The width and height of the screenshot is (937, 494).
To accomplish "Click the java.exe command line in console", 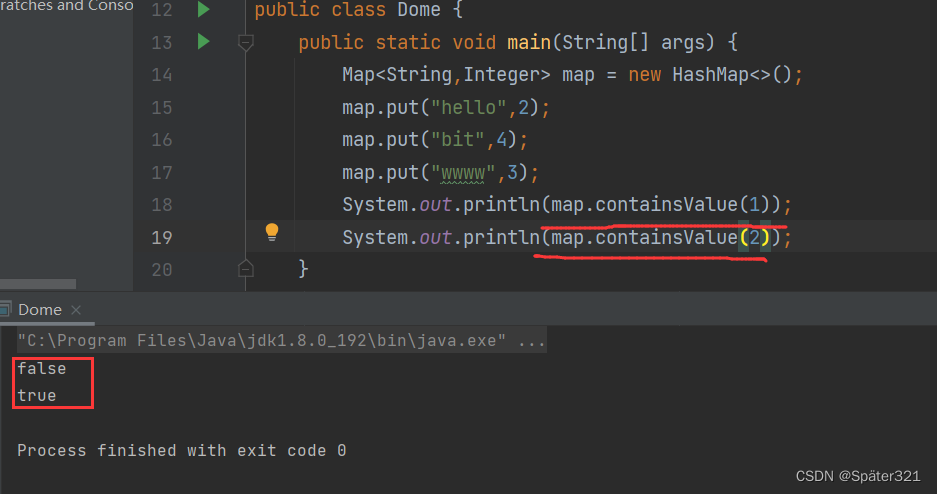I will click(x=281, y=341).
